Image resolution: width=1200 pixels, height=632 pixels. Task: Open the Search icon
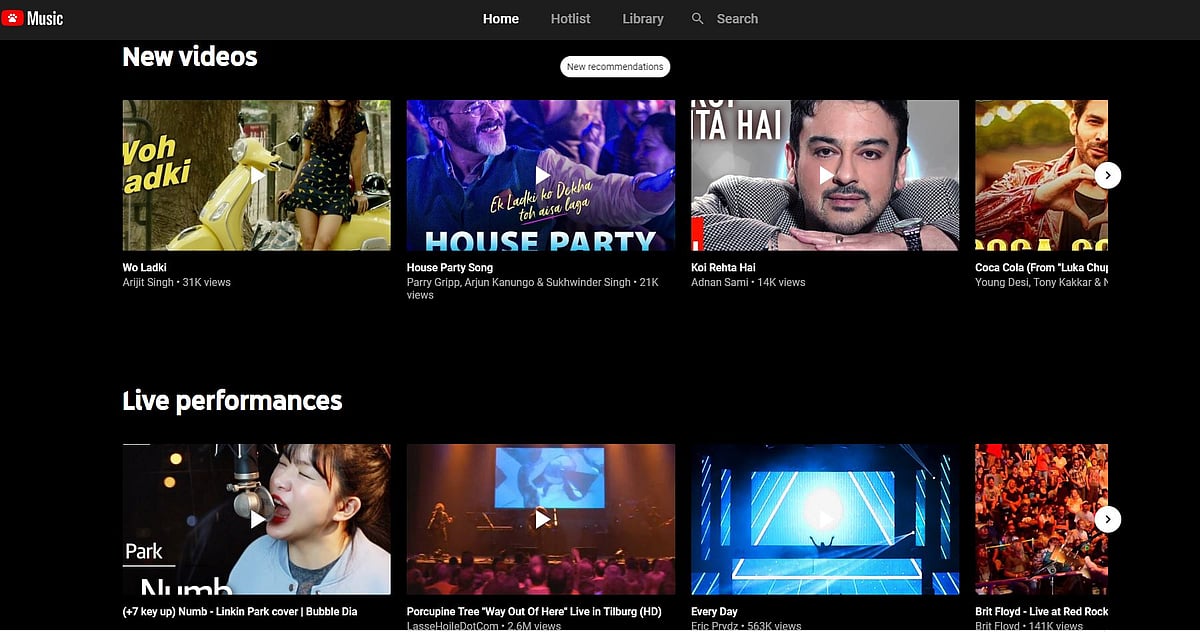click(696, 18)
